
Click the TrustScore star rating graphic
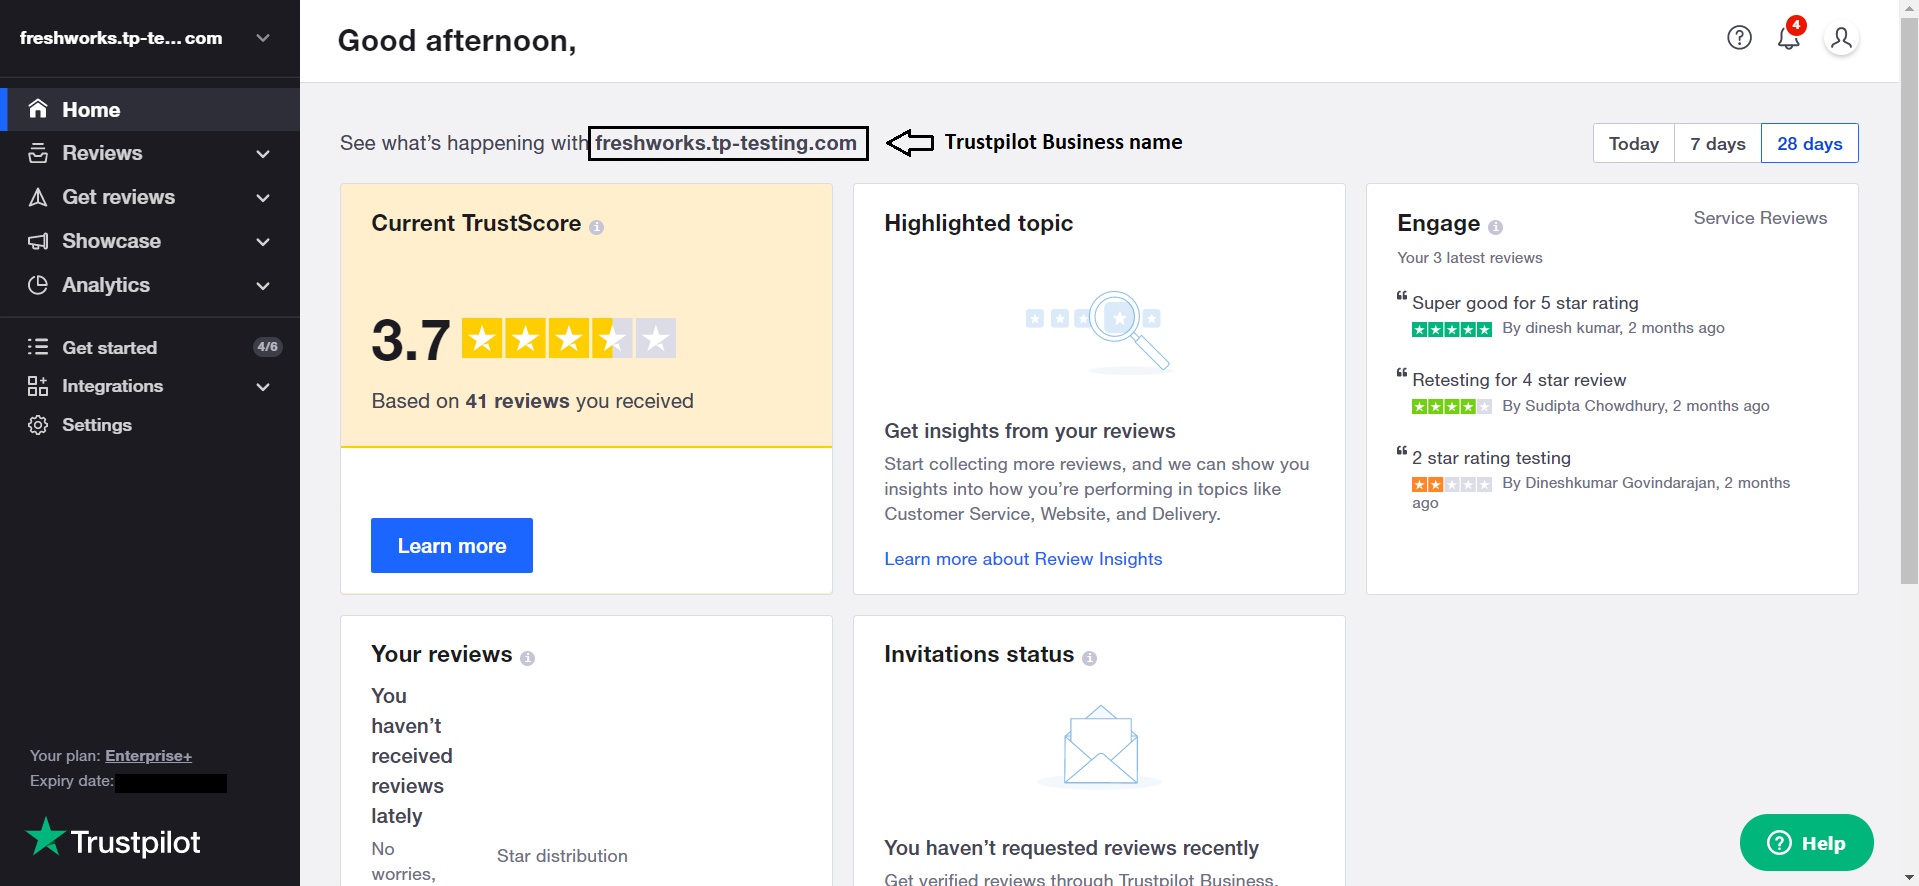(x=568, y=338)
